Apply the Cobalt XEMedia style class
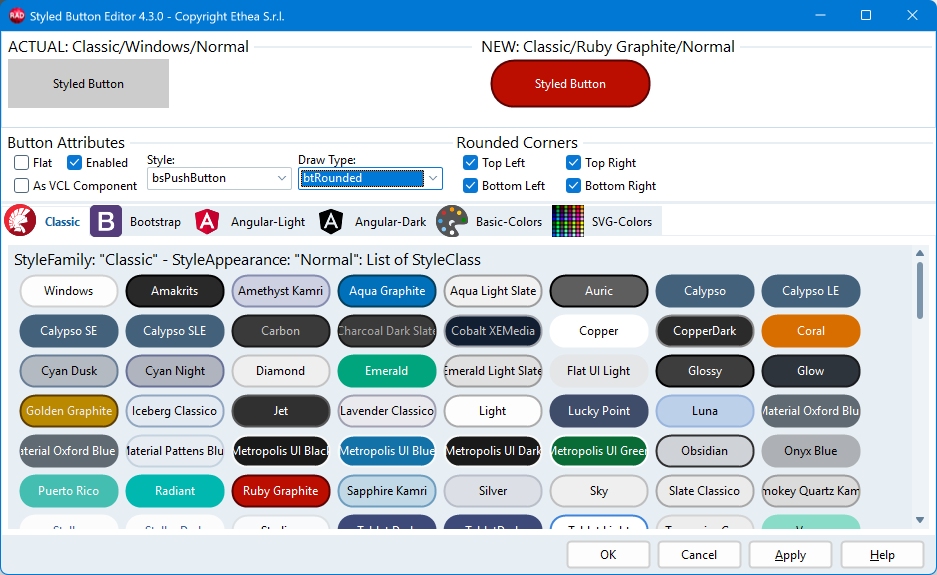Viewport: 937px width, 575px height. (493, 331)
